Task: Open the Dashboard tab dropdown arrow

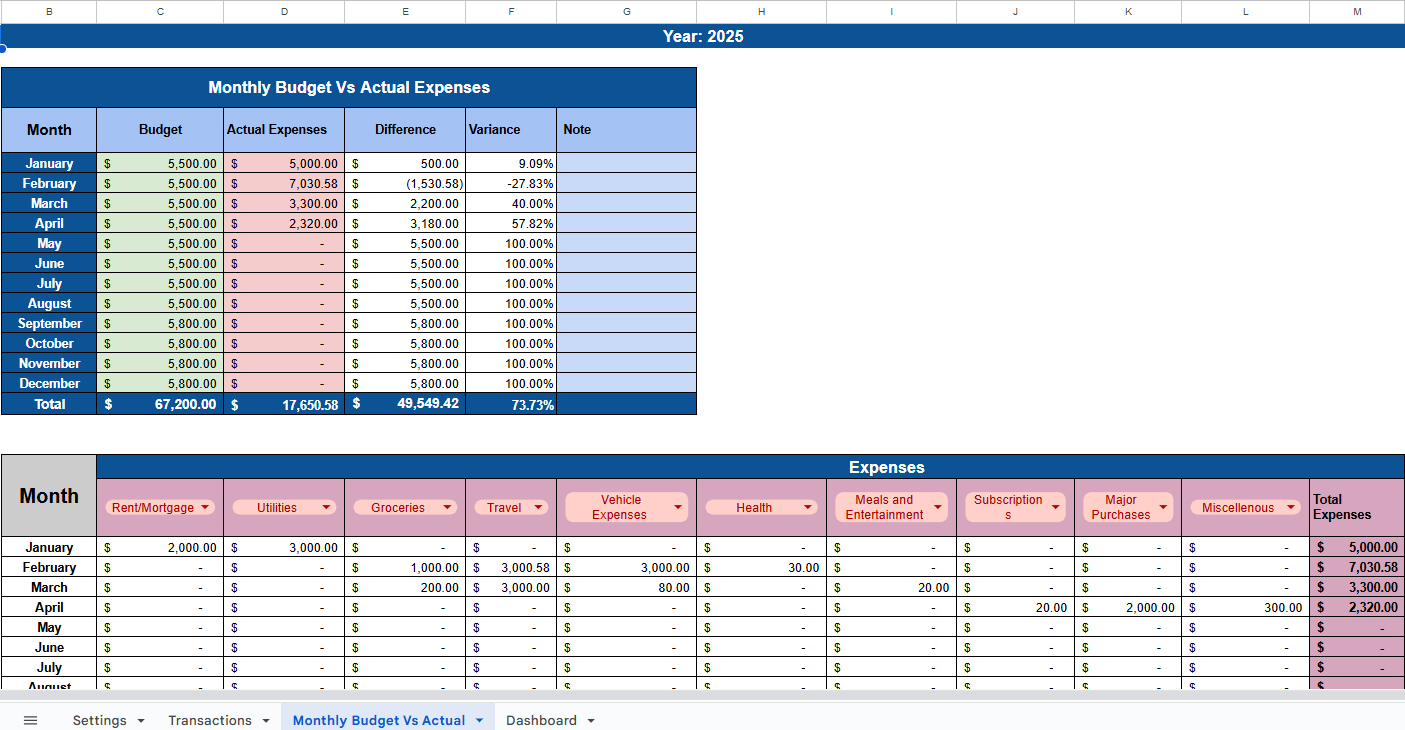Action: click(590, 720)
